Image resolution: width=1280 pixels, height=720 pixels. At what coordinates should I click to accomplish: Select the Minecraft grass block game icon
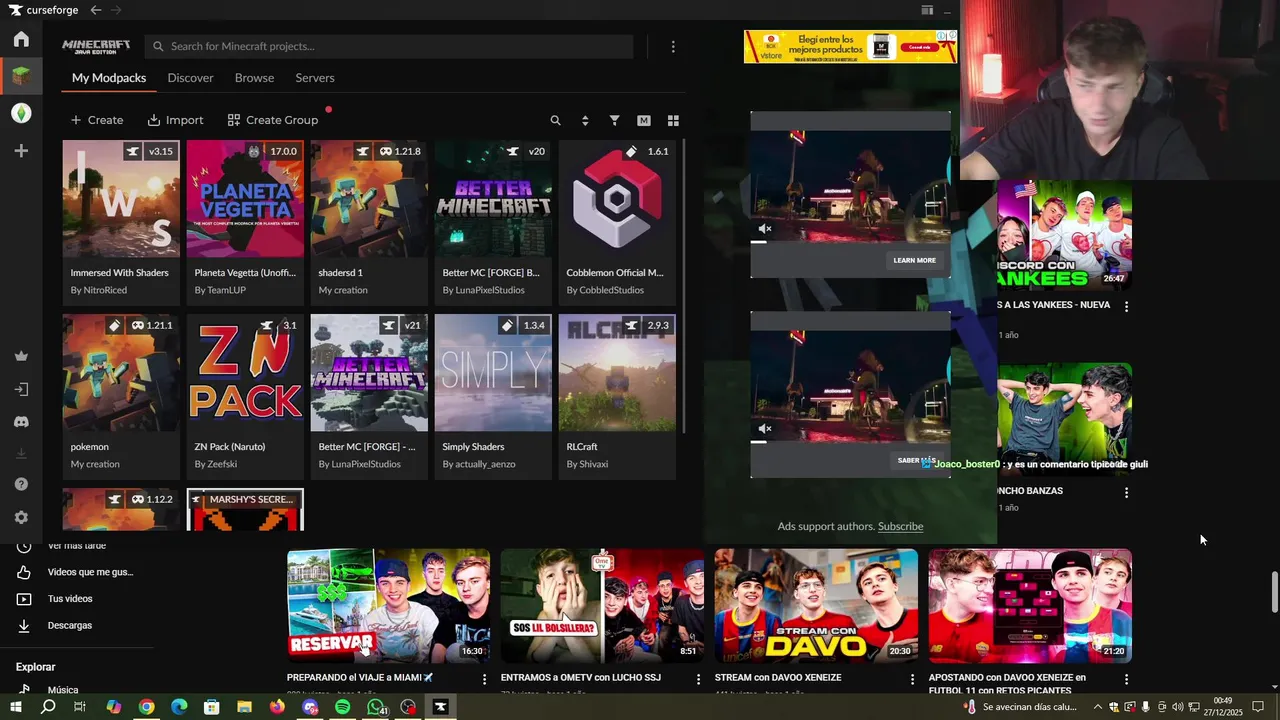tap(21, 75)
